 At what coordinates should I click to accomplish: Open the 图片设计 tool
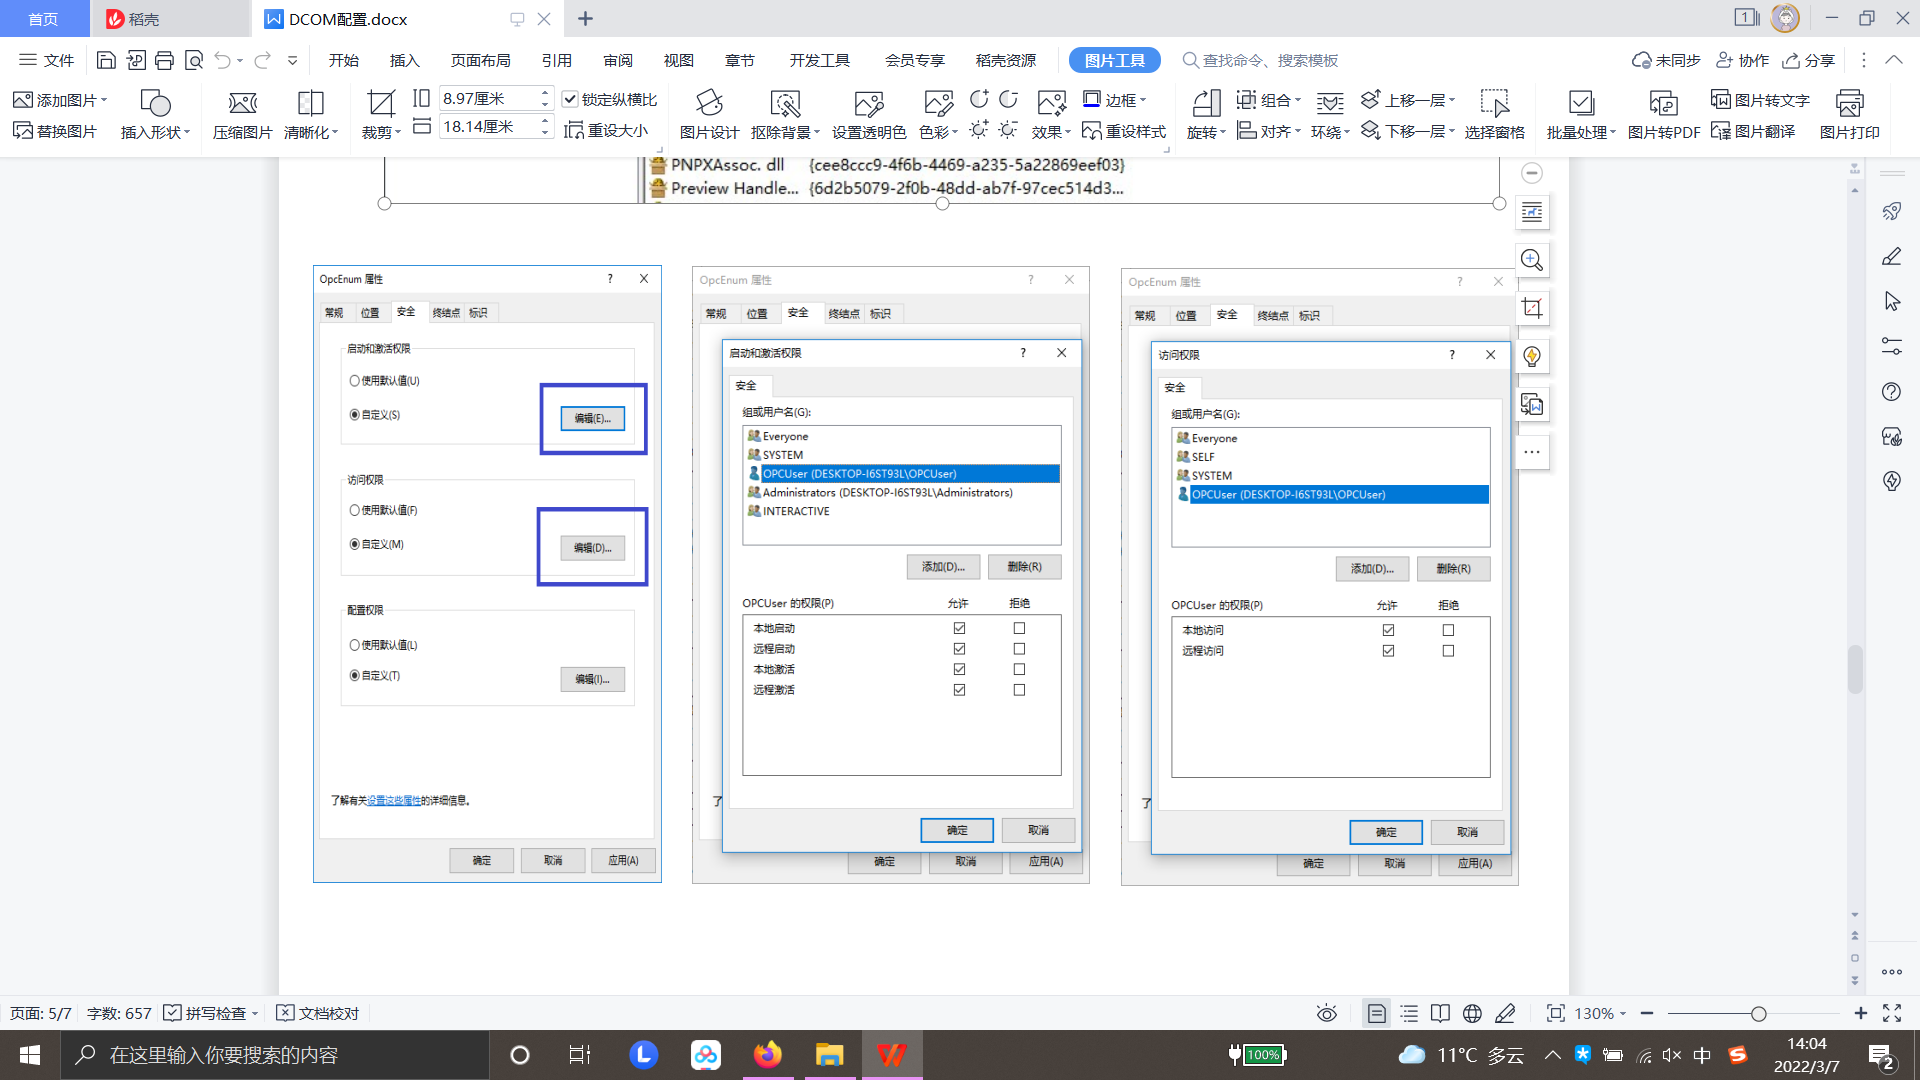709,112
